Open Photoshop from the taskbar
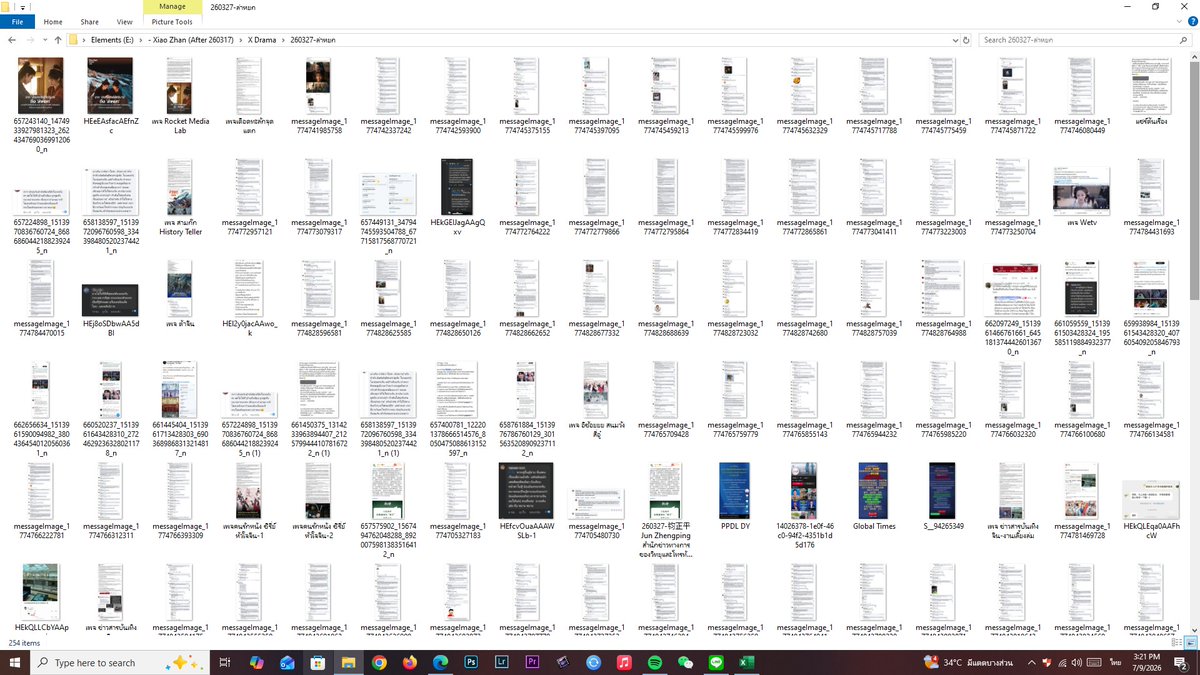The height and width of the screenshot is (675, 1200). click(471, 662)
